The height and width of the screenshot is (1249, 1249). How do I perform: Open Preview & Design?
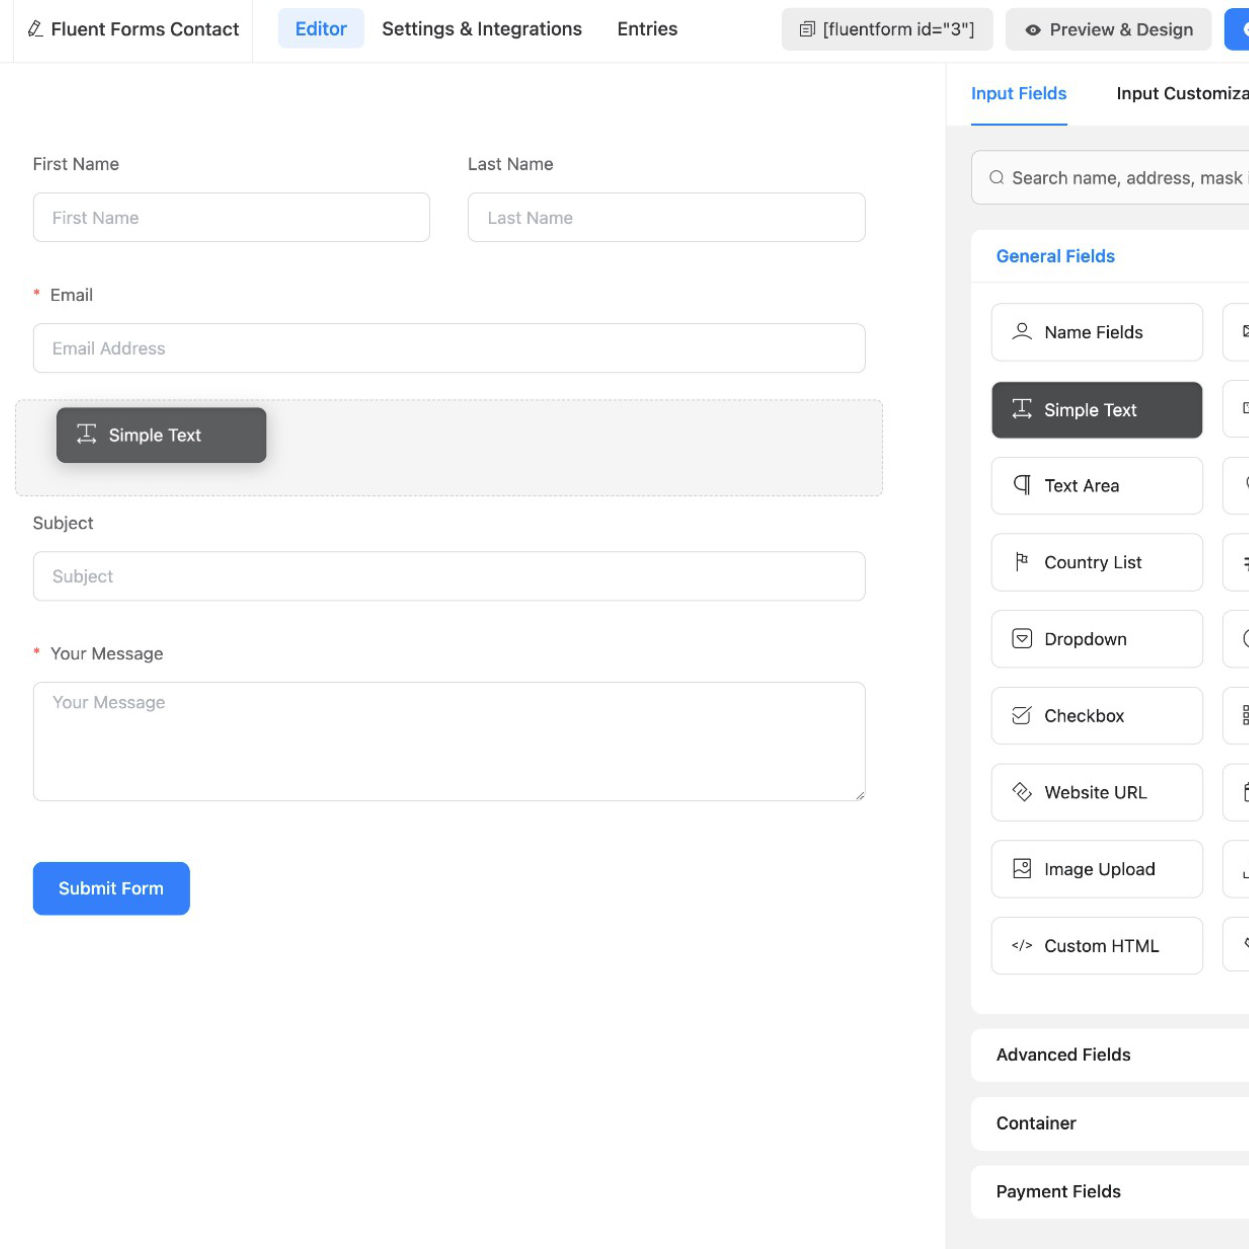tap(1108, 29)
